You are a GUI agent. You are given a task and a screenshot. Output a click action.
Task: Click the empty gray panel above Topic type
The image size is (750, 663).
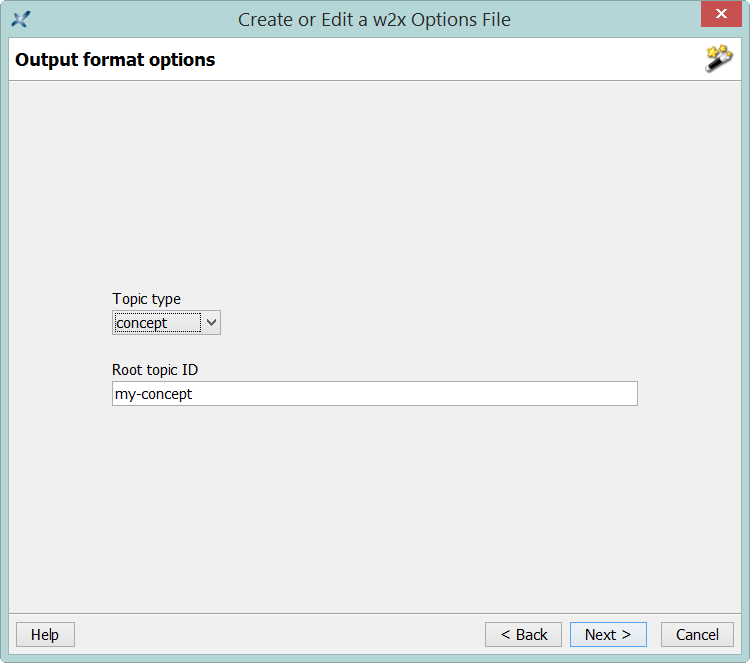tap(375, 184)
